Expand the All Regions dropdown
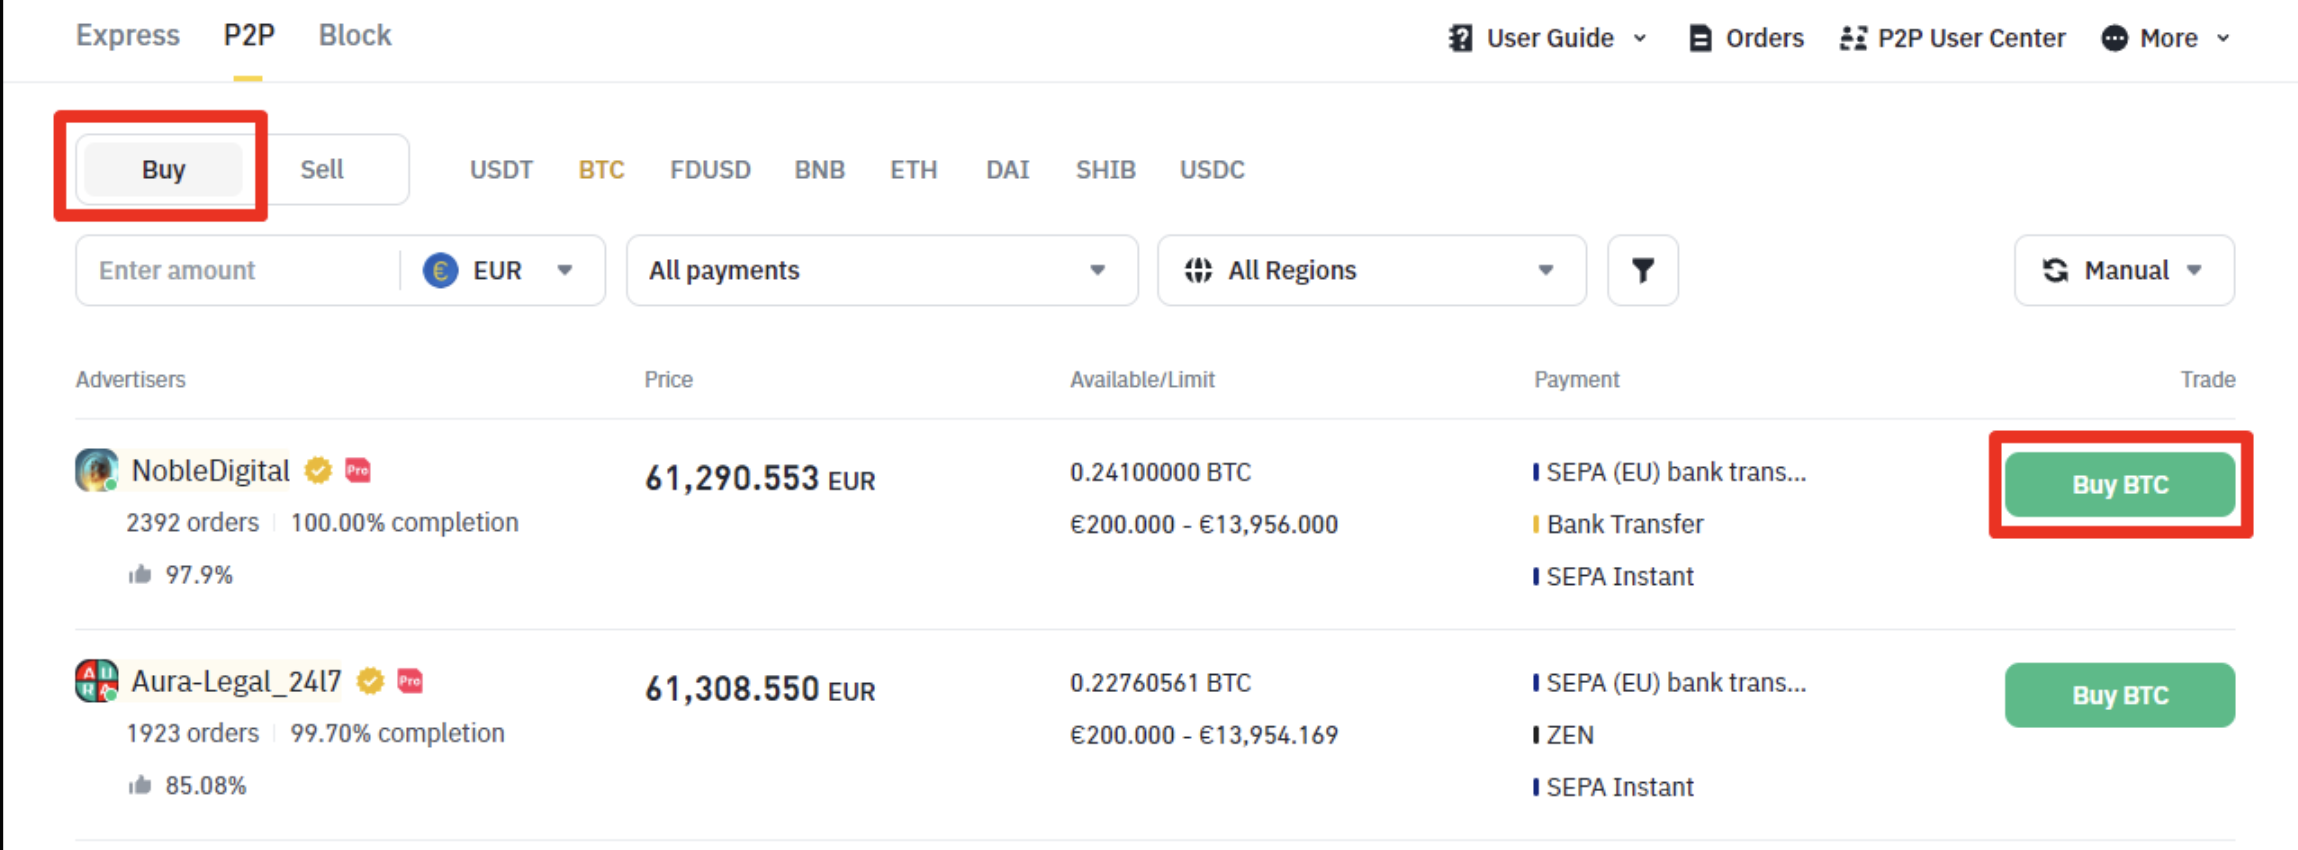Image resolution: width=2298 pixels, height=850 pixels. [x=1370, y=270]
